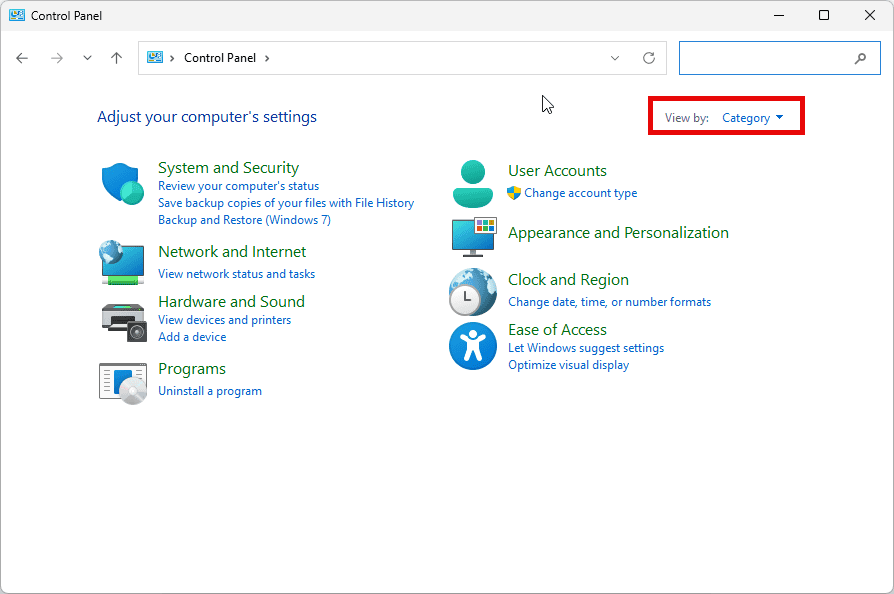Open Change account type link
The height and width of the screenshot is (594, 894).
tap(580, 193)
